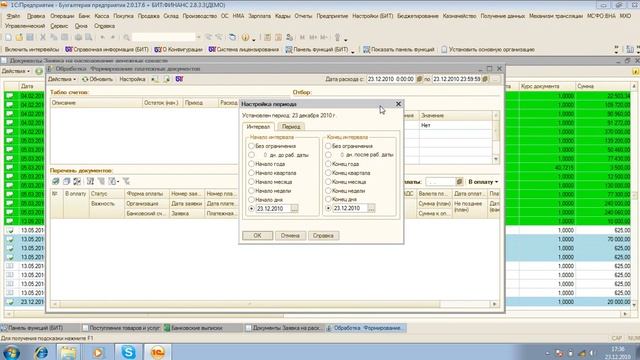Click period select button after end date
Screen dimensions: 640x360
pos(496,79)
